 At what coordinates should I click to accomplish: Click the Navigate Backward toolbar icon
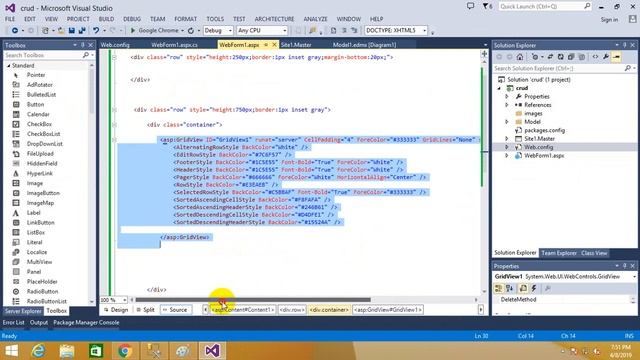pyautogui.click(x=15, y=31)
